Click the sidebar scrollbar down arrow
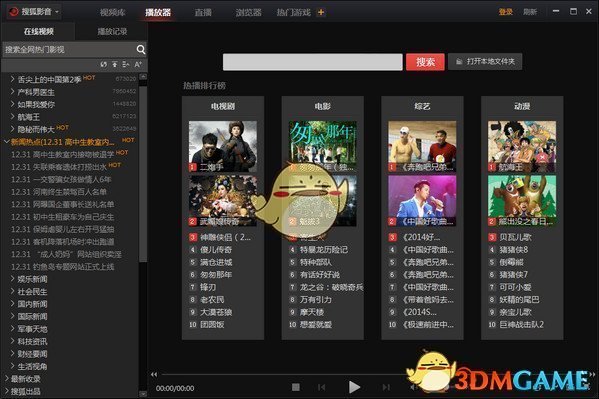The height and width of the screenshot is (399, 599). 143,393
